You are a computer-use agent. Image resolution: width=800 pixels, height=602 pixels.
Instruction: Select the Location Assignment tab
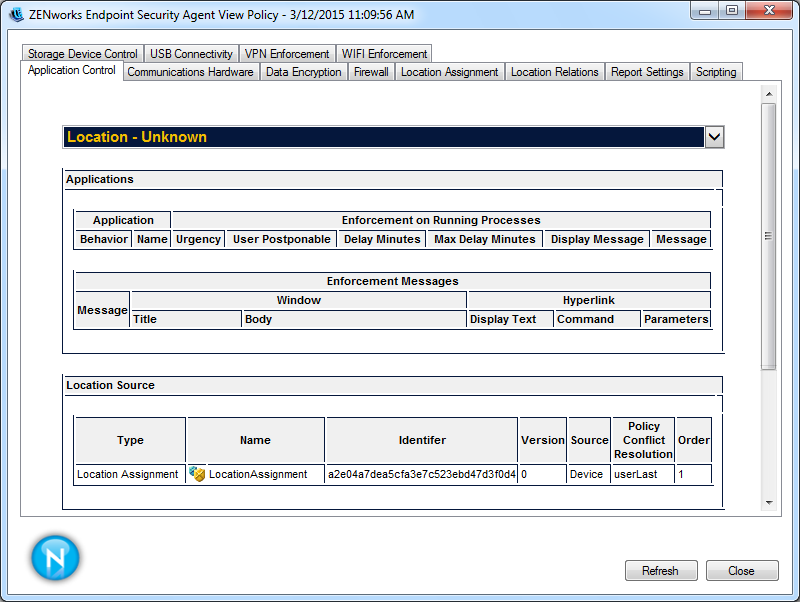click(x=449, y=72)
